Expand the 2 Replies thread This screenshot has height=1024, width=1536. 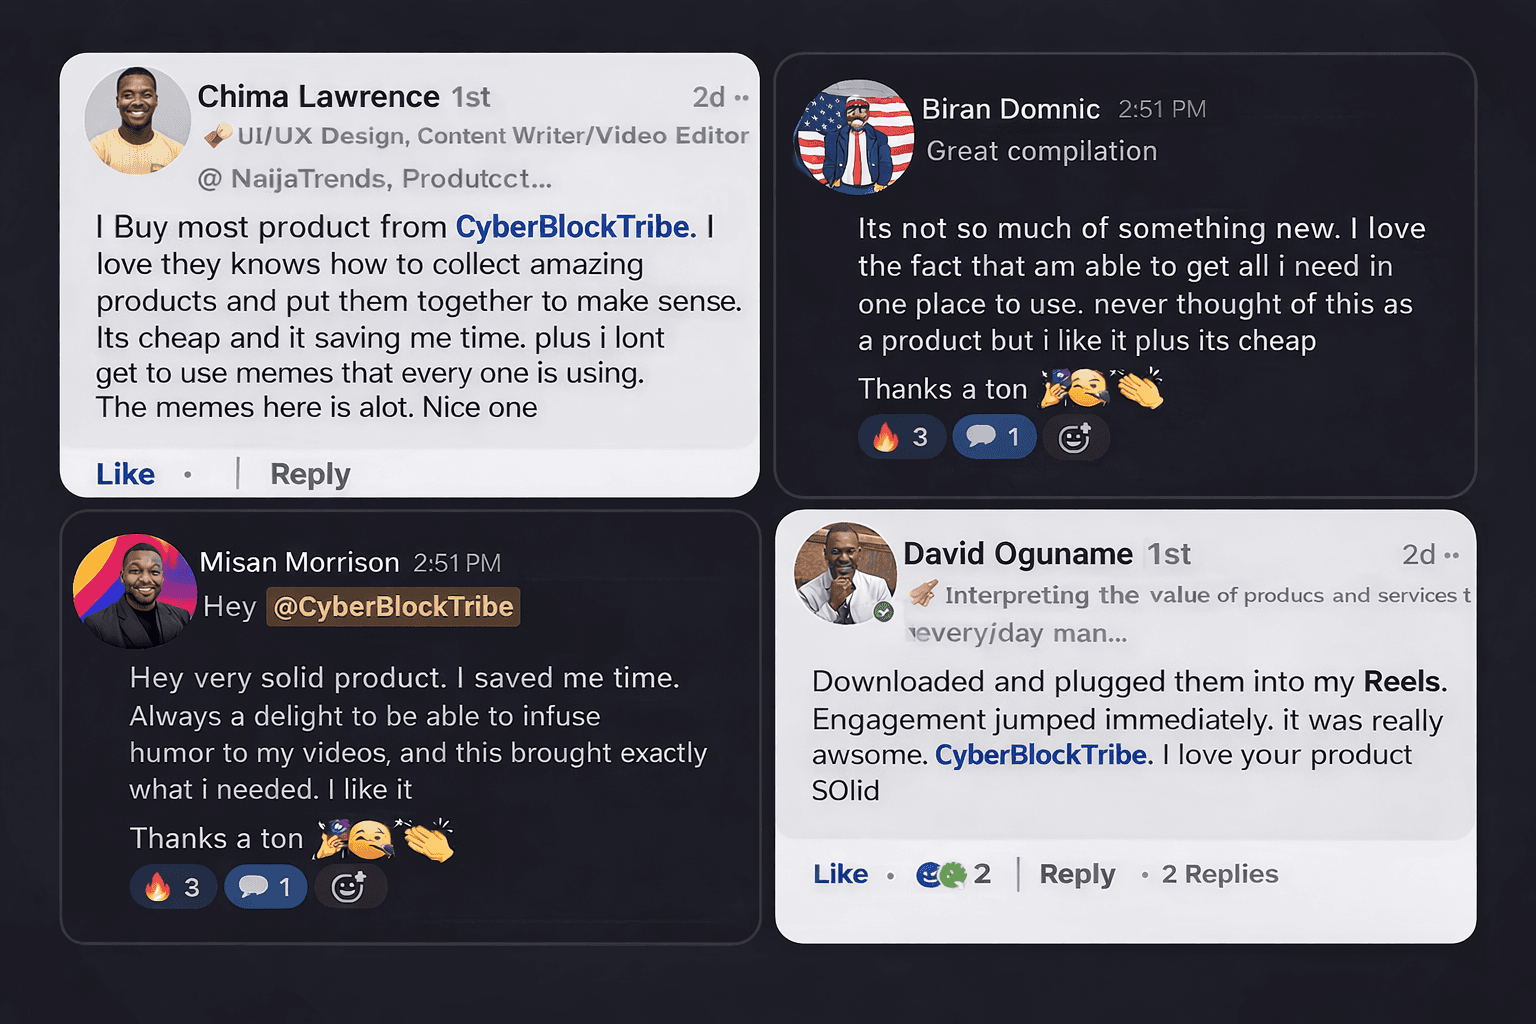point(1220,874)
